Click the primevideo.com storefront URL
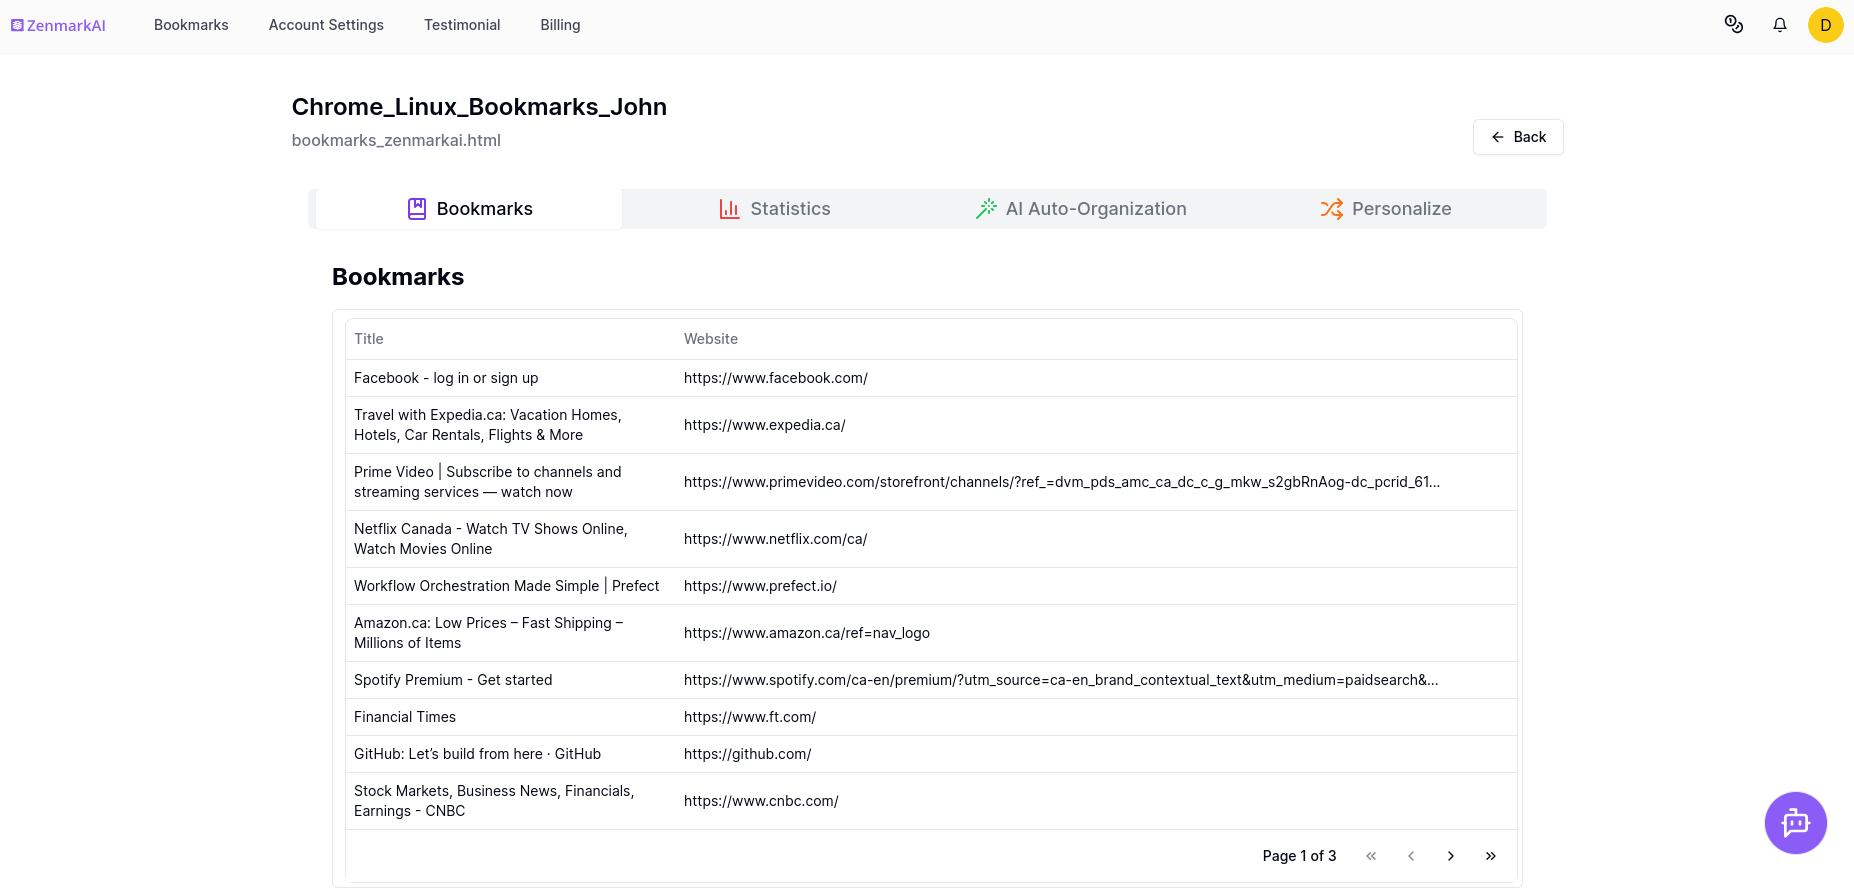This screenshot has height=892, width=1854. 1062,482
